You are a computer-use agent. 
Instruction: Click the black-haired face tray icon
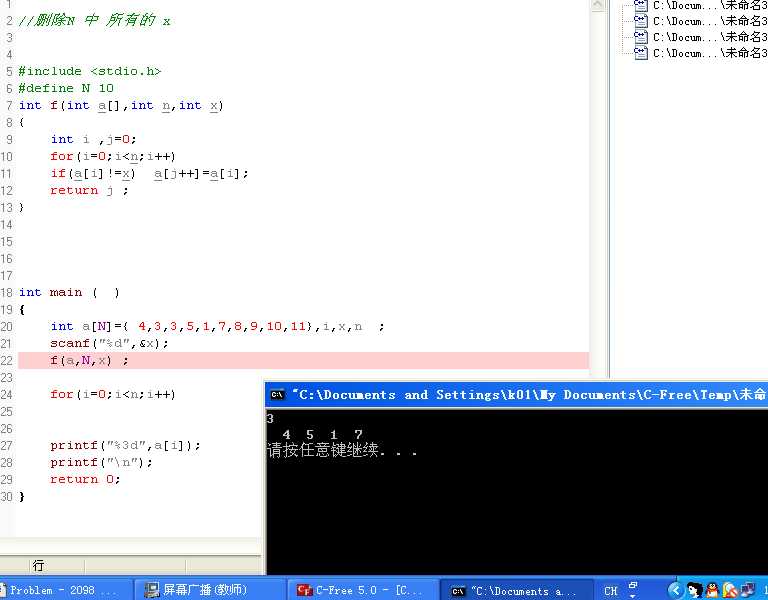pos(694,590)
